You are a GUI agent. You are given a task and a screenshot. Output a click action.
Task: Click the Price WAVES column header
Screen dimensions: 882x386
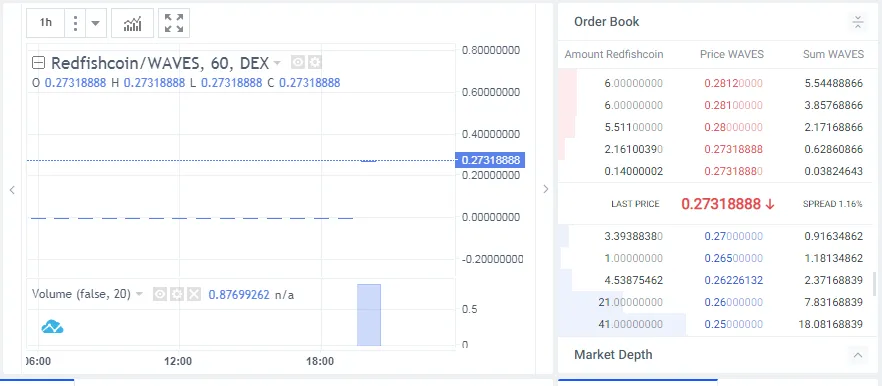point(732,55)
